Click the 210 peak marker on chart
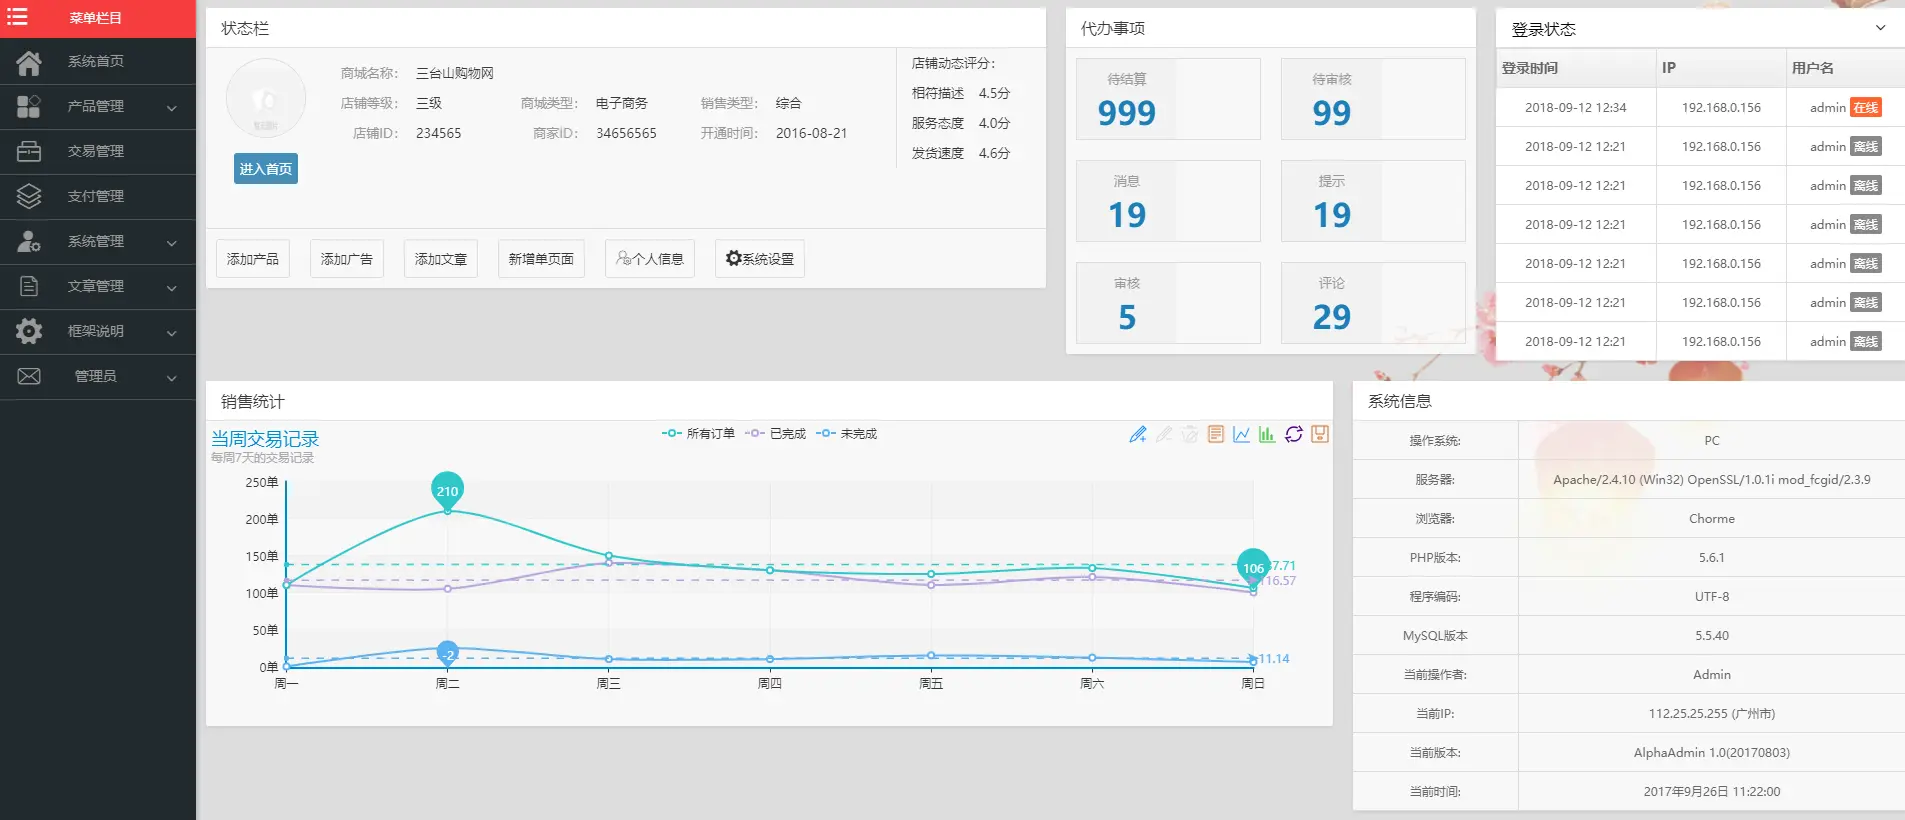The image size is (1905, 820). [x=447, y=489]
